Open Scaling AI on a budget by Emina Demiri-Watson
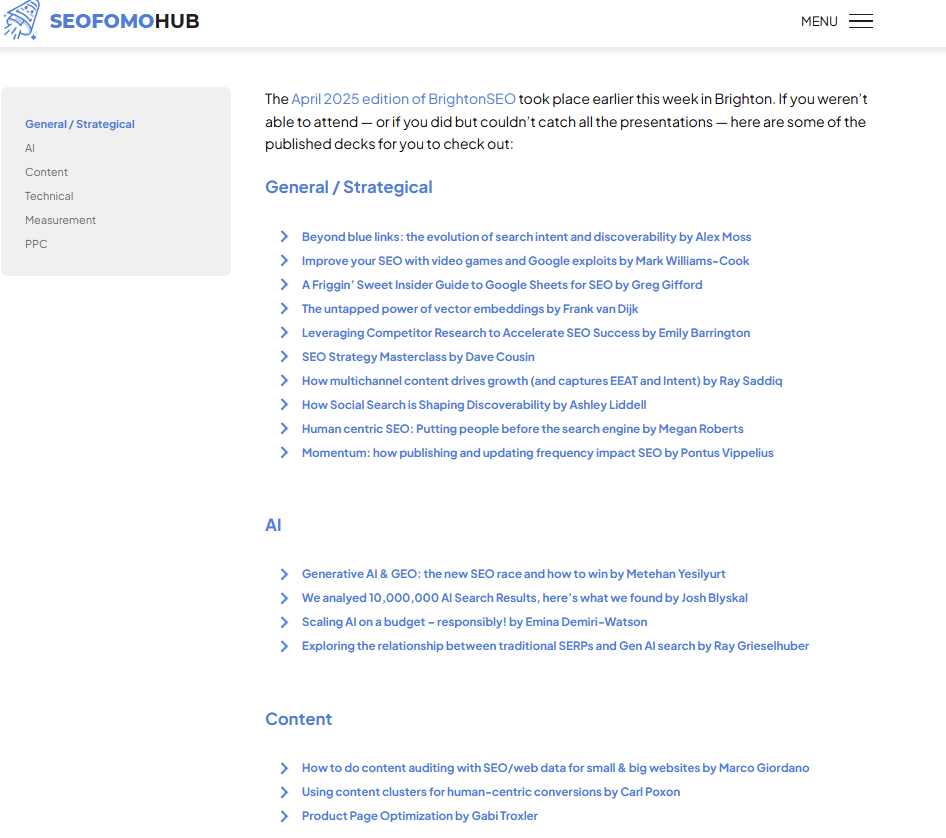The width and height of the screenshot is (946, 838). click(474, 622)
